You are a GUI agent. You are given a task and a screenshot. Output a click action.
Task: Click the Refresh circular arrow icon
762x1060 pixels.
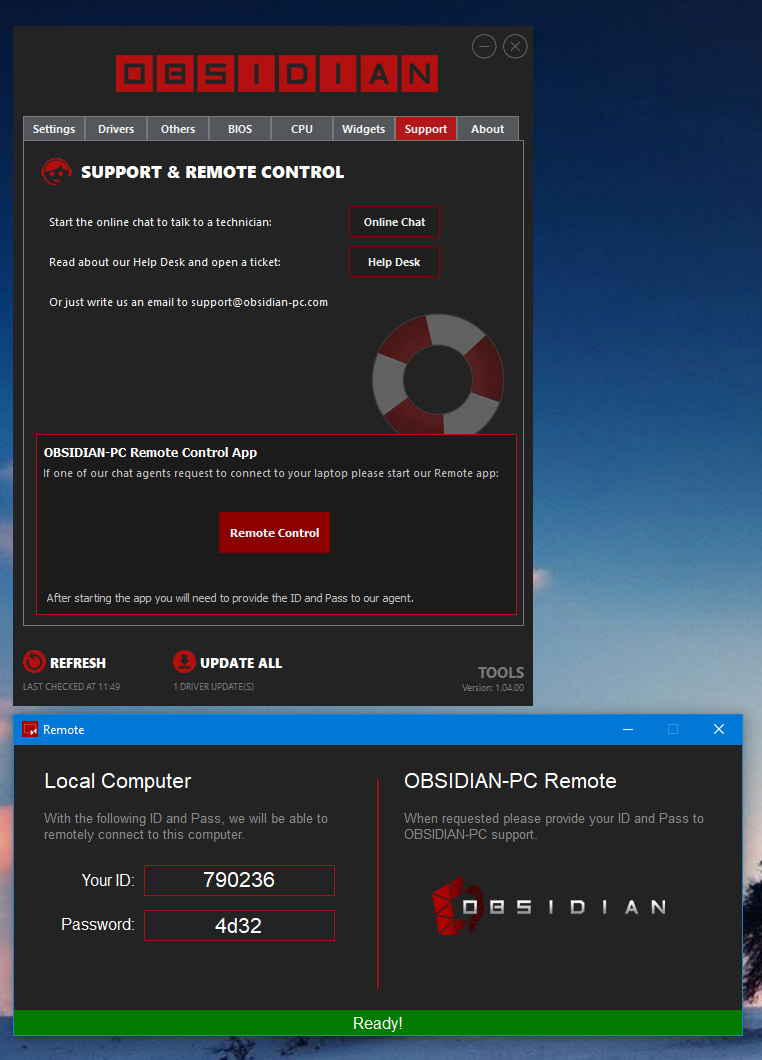[34, 662]
